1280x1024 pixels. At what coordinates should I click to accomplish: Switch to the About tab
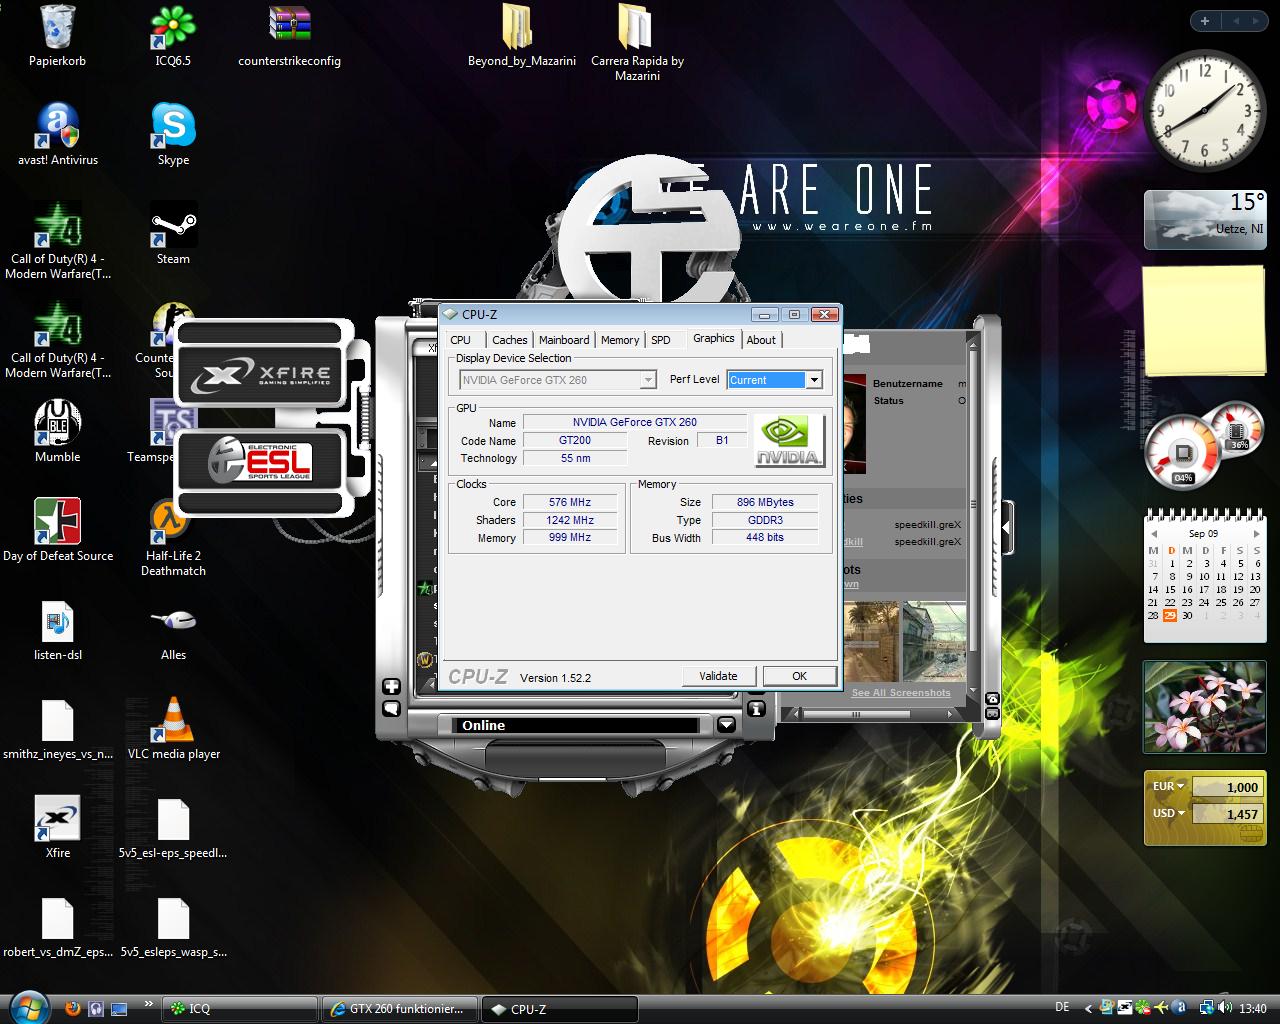click(x=761, y=340)
